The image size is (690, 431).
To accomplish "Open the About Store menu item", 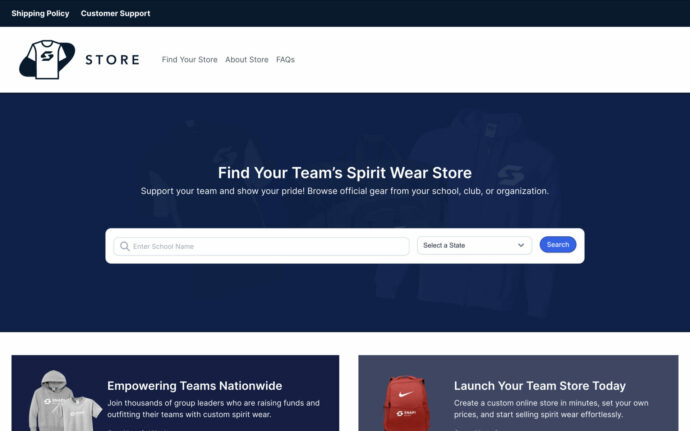I will coord(246,59).
